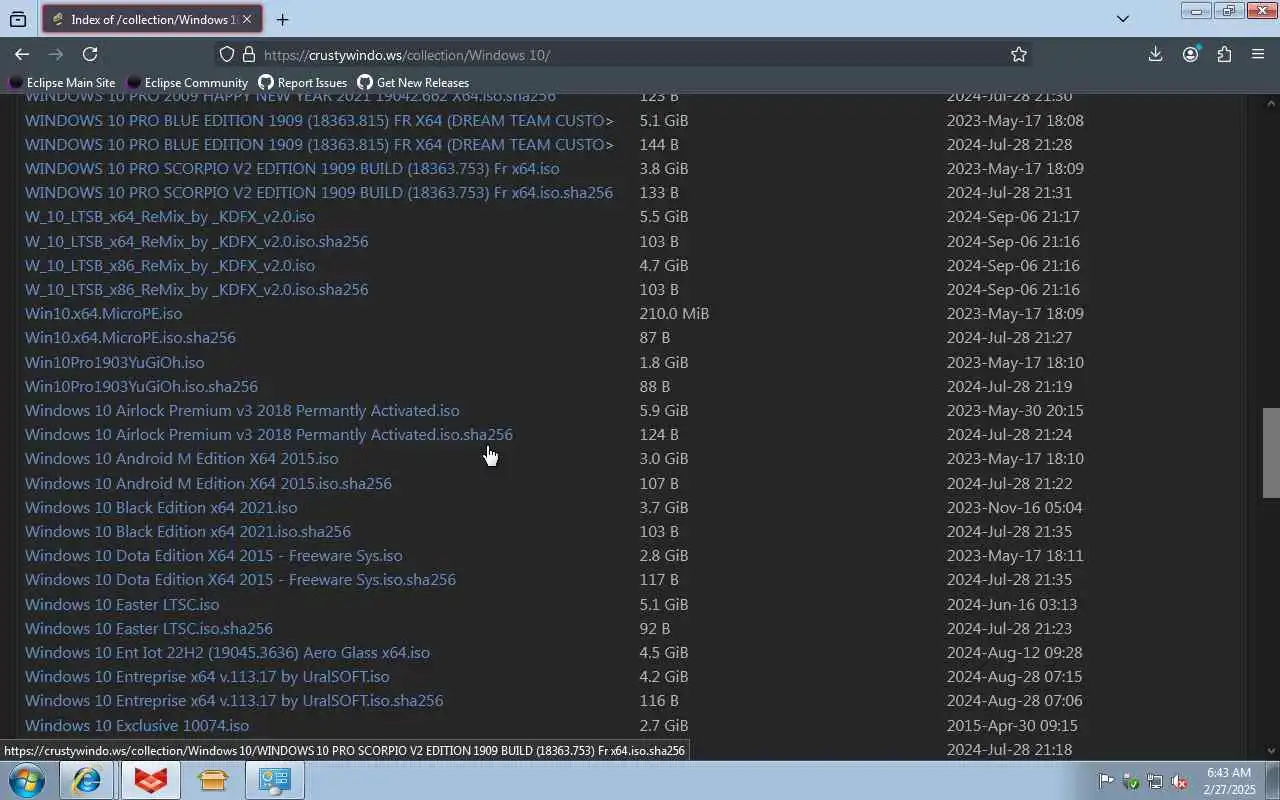Open Windows 10 Exclusive 10074.iso link
Screen dimensions: 1280x800
tap(137, 725)
